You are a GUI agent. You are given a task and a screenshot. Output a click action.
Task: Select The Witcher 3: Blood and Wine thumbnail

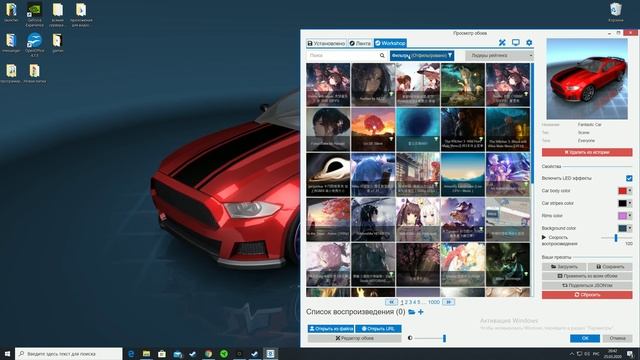(508, 129)
